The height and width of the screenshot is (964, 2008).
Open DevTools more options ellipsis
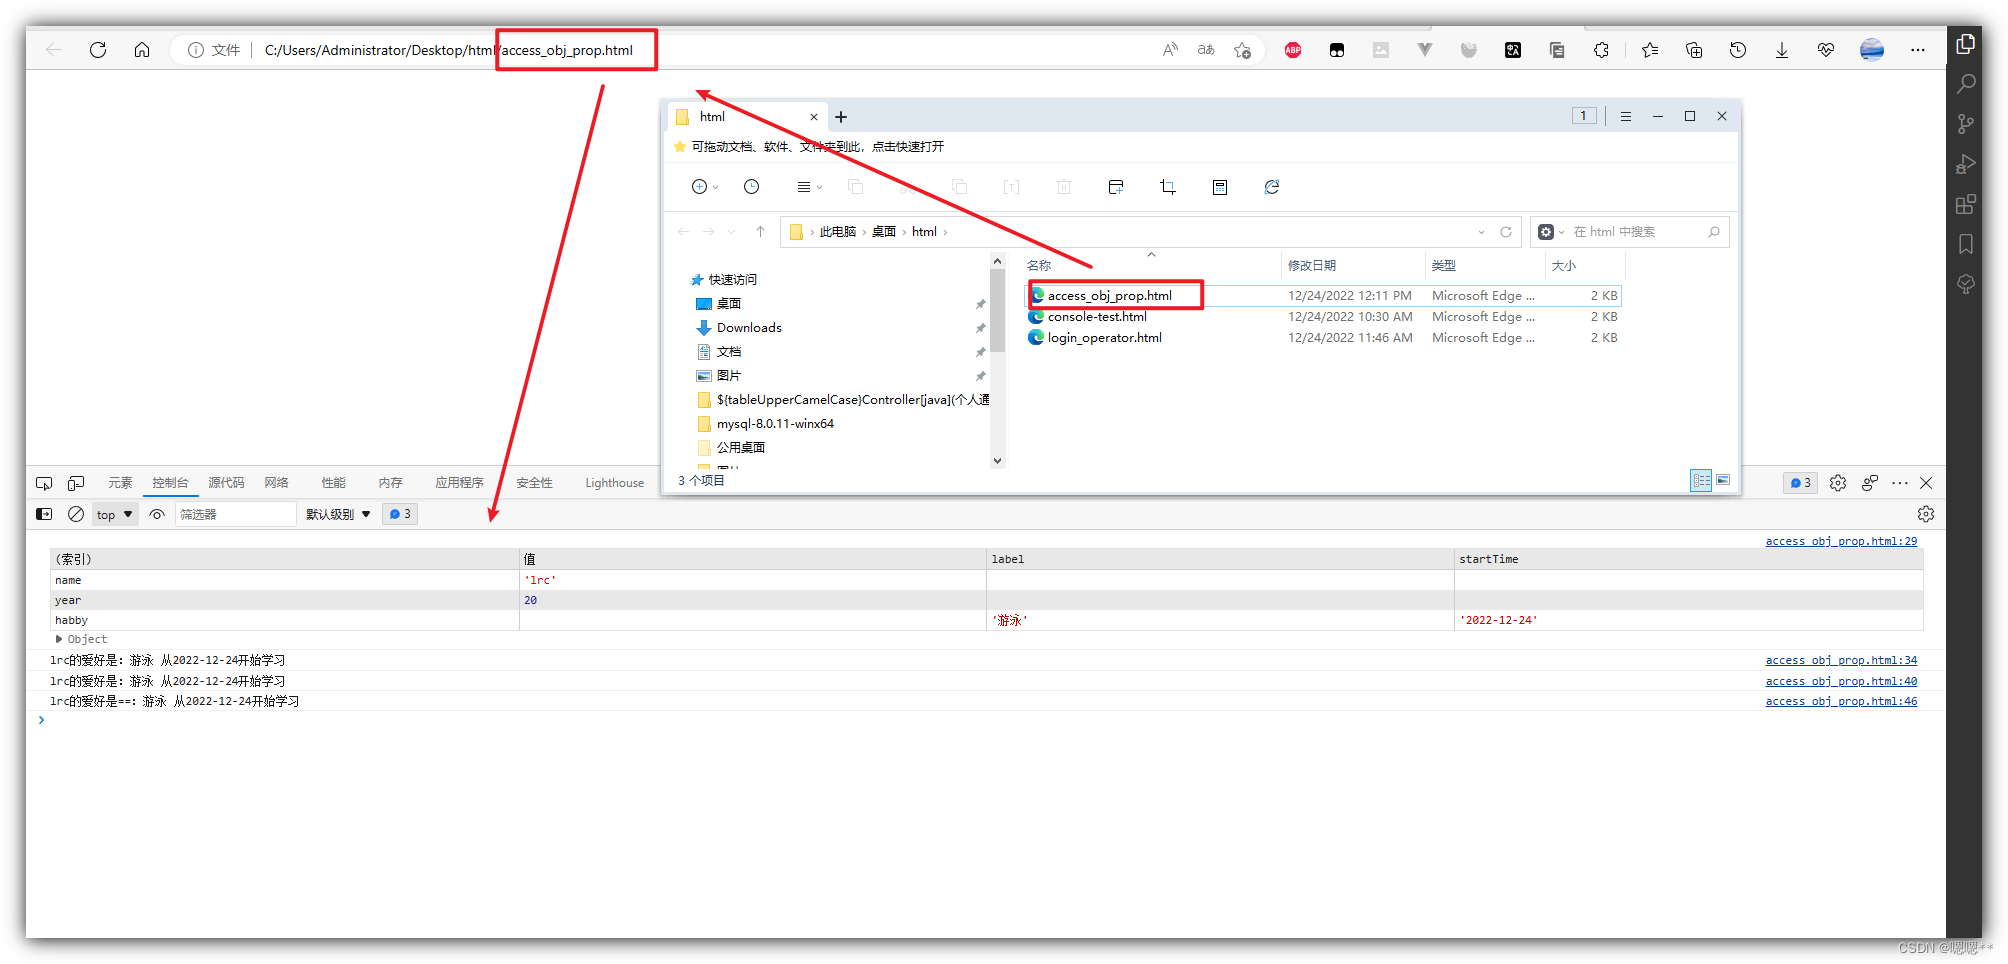click(x=1900, y=483)
